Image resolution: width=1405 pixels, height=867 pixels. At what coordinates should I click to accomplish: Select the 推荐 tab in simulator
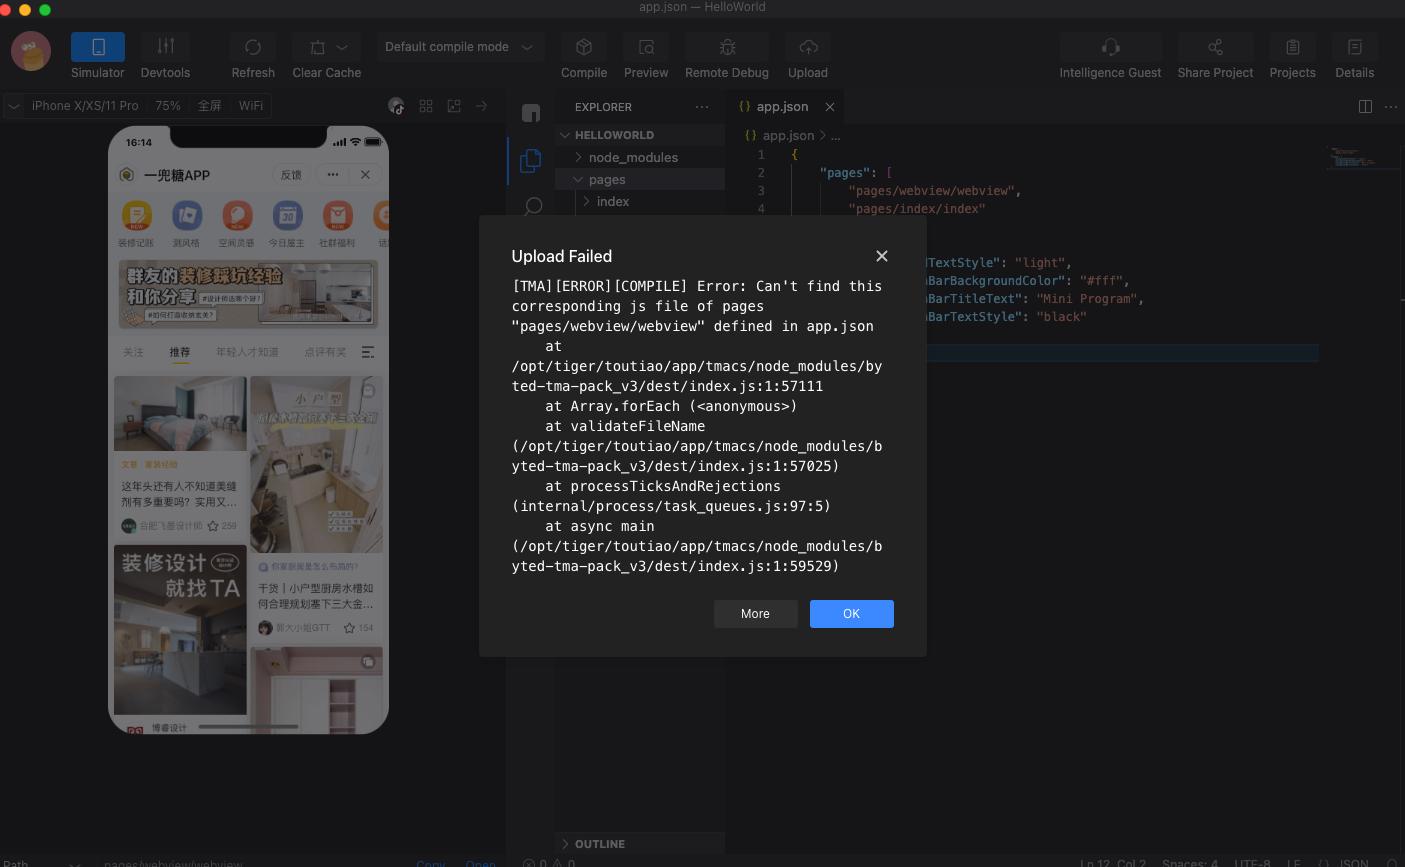180,352
